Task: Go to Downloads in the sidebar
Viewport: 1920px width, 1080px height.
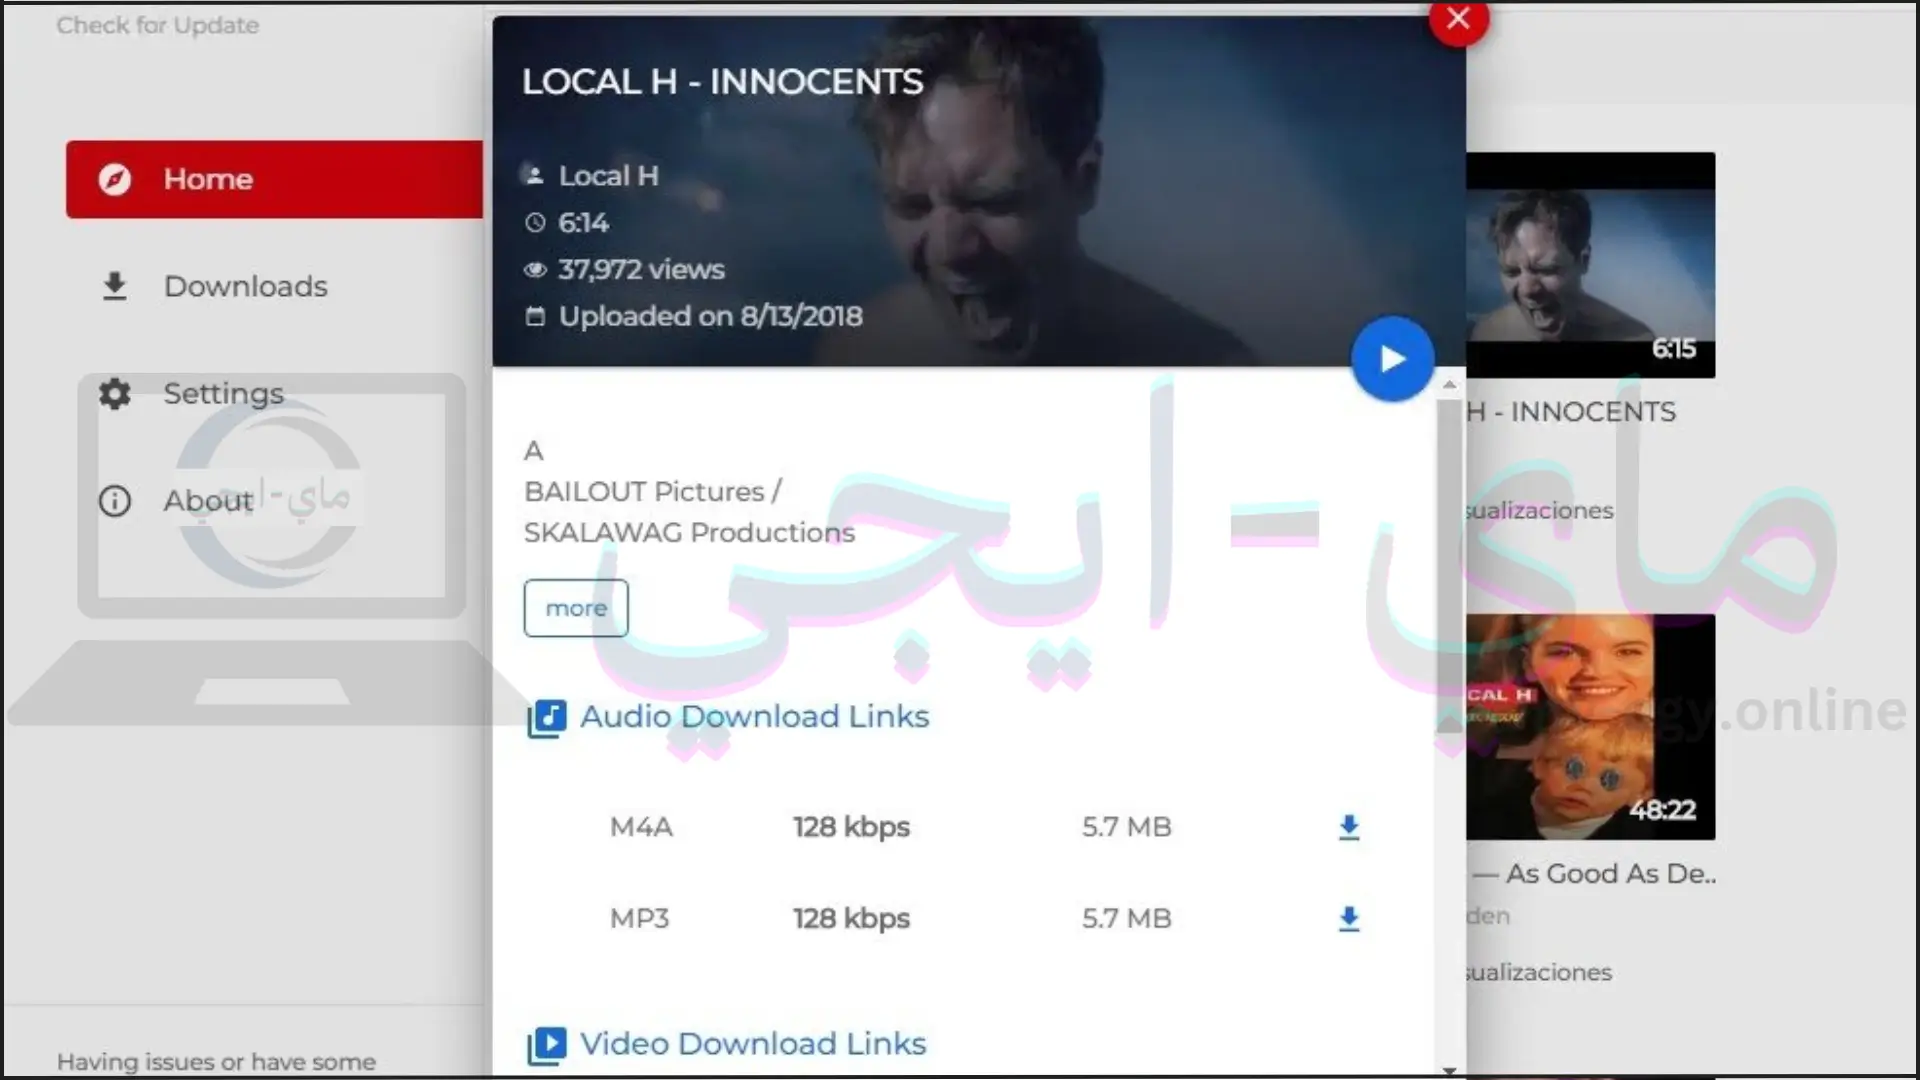Action: tap(245, 286)
